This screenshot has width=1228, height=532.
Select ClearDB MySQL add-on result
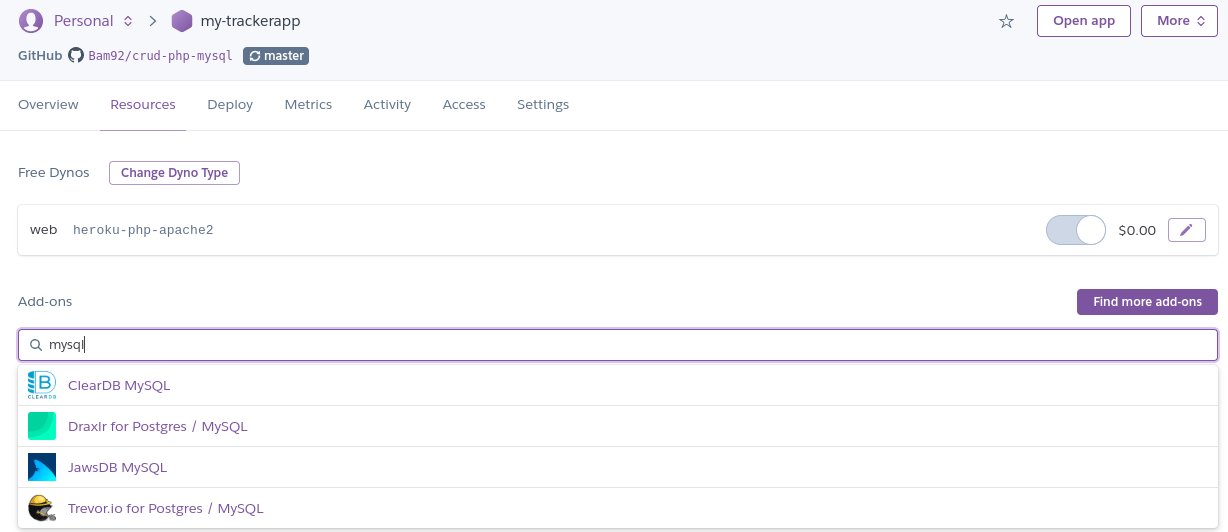618,385
